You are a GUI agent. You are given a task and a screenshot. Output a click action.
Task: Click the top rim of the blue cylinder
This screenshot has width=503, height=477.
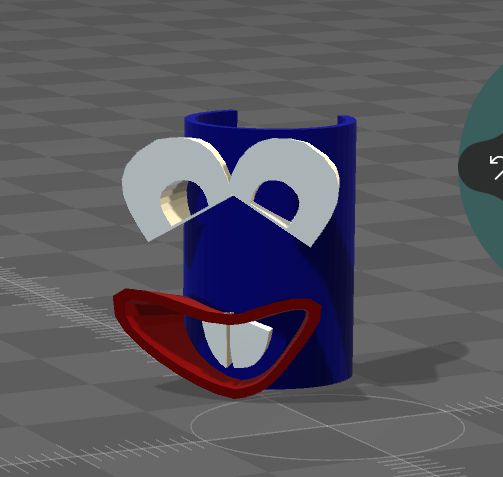click(x=270, y=121)
